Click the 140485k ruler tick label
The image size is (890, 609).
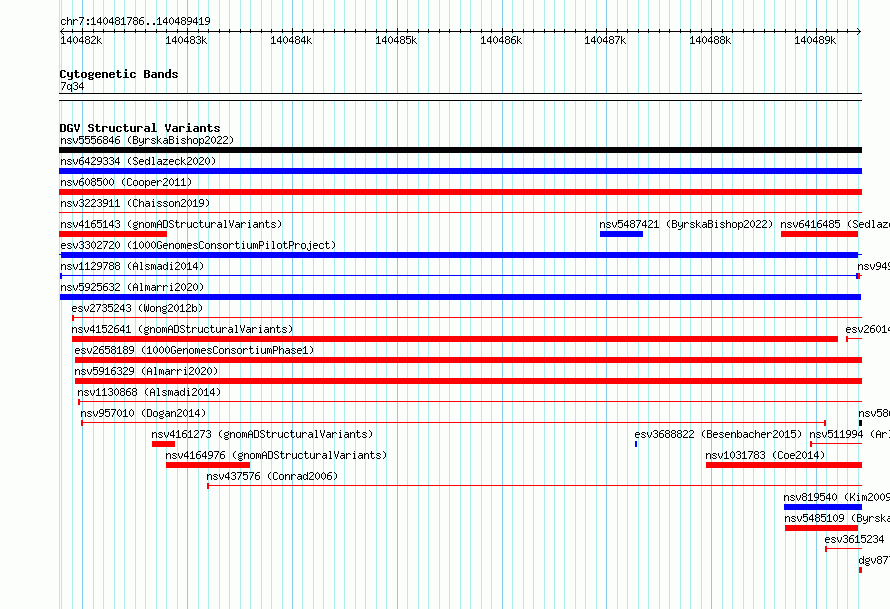click(396, 40)
